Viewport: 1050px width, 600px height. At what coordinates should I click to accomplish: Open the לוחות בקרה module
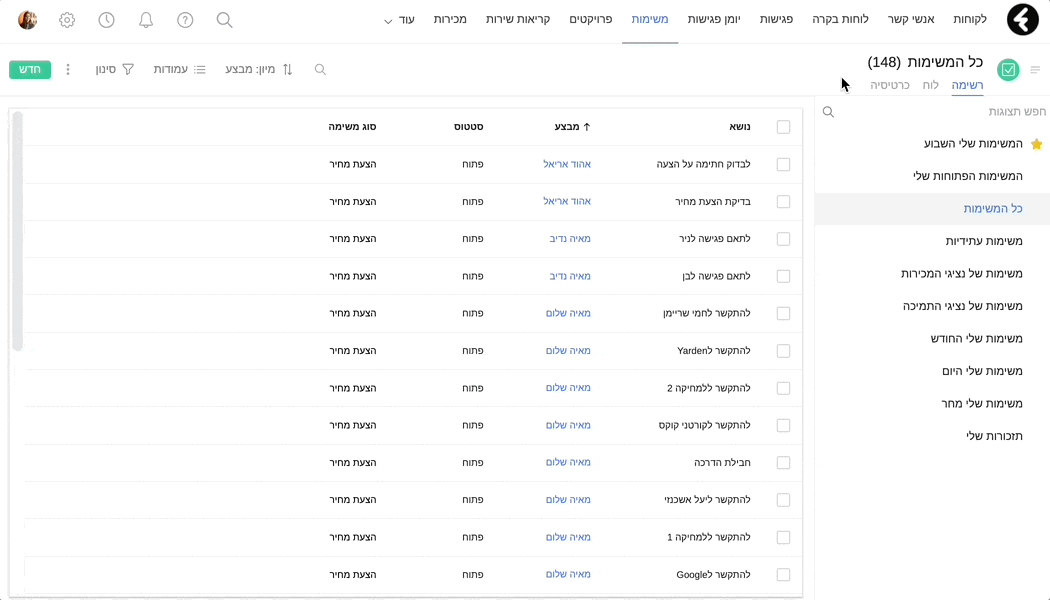(840, 19)
